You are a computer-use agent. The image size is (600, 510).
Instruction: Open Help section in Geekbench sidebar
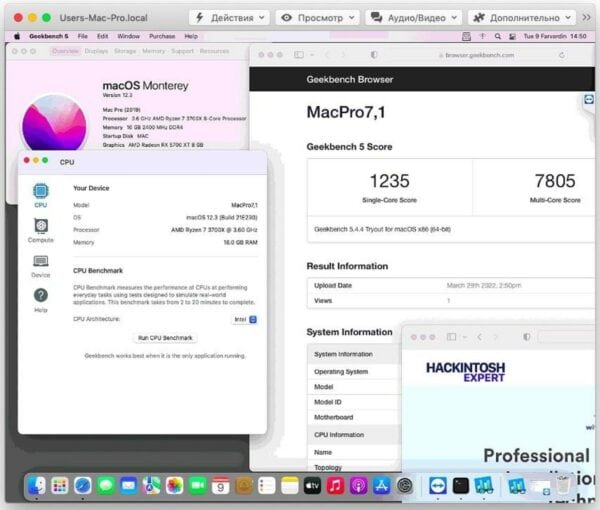pos(41,300)
